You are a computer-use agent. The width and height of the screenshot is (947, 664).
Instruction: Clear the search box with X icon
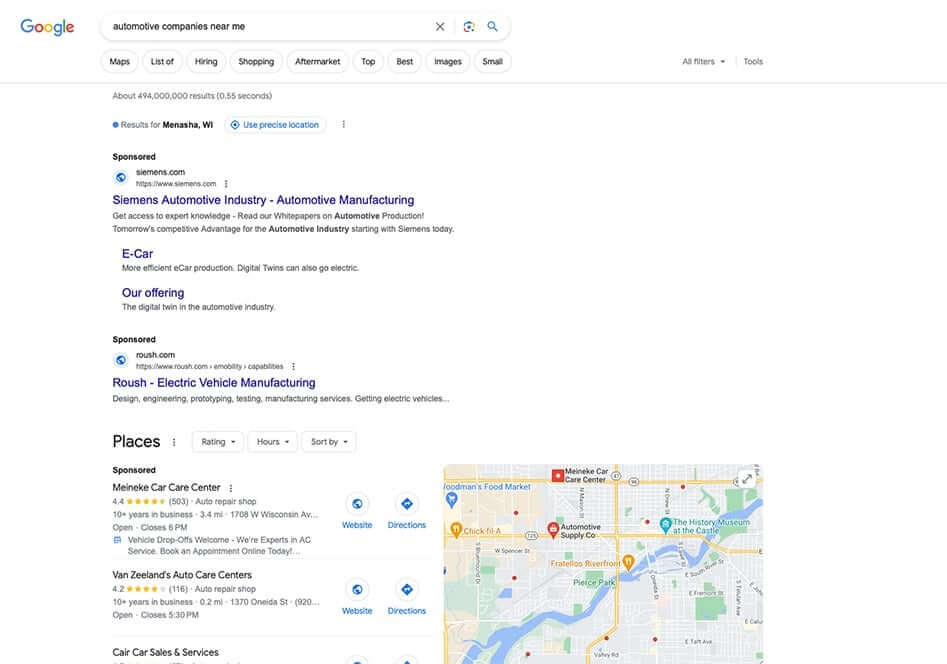440,27
